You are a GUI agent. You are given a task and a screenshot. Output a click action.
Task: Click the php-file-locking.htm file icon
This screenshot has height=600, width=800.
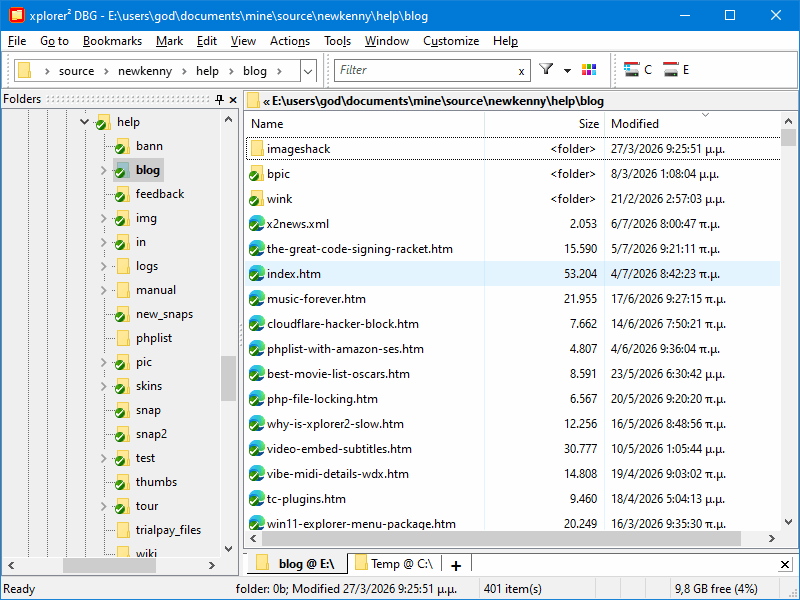tap(256, 398)
